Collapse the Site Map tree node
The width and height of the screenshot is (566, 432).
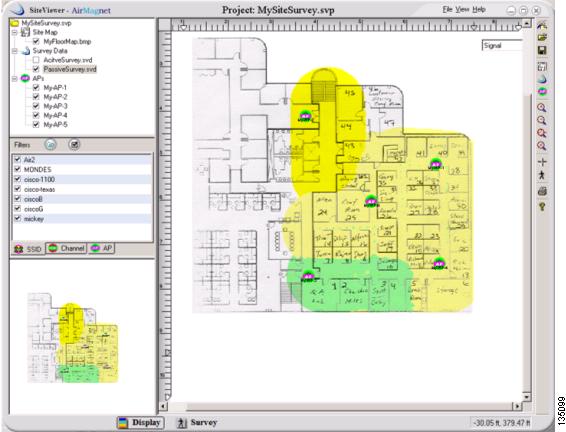coord(15,32)
